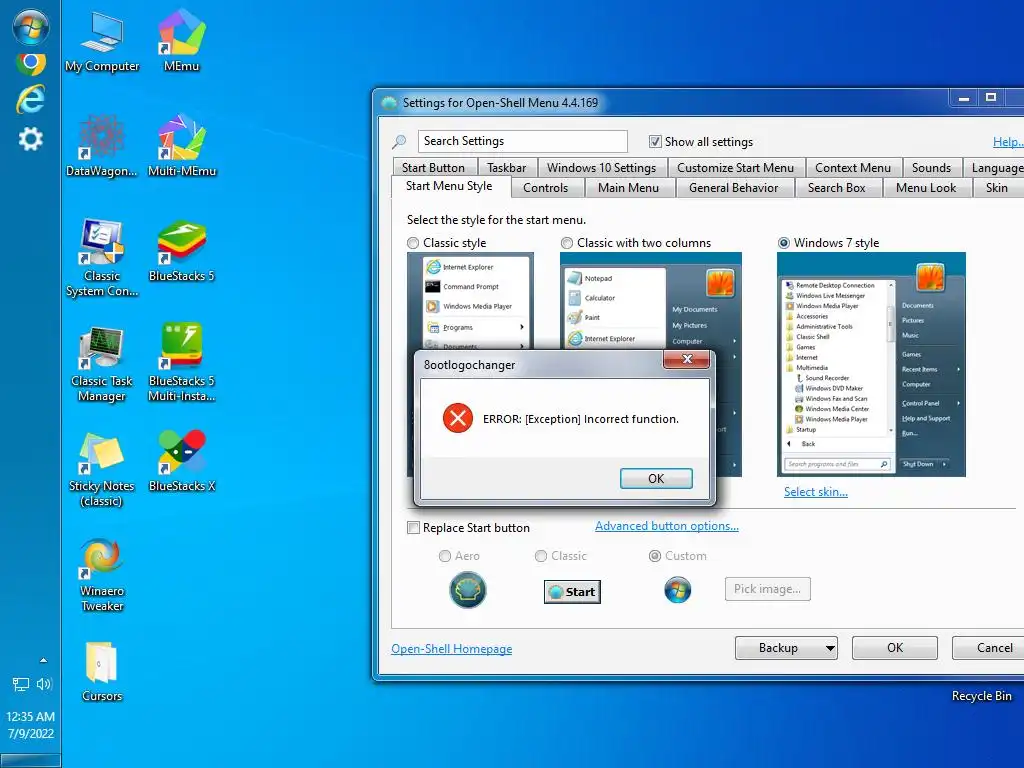Viewport: 1024px width, 768px height.
Task: Expand hidden tray icons arrow
Action: click(43, 660)
